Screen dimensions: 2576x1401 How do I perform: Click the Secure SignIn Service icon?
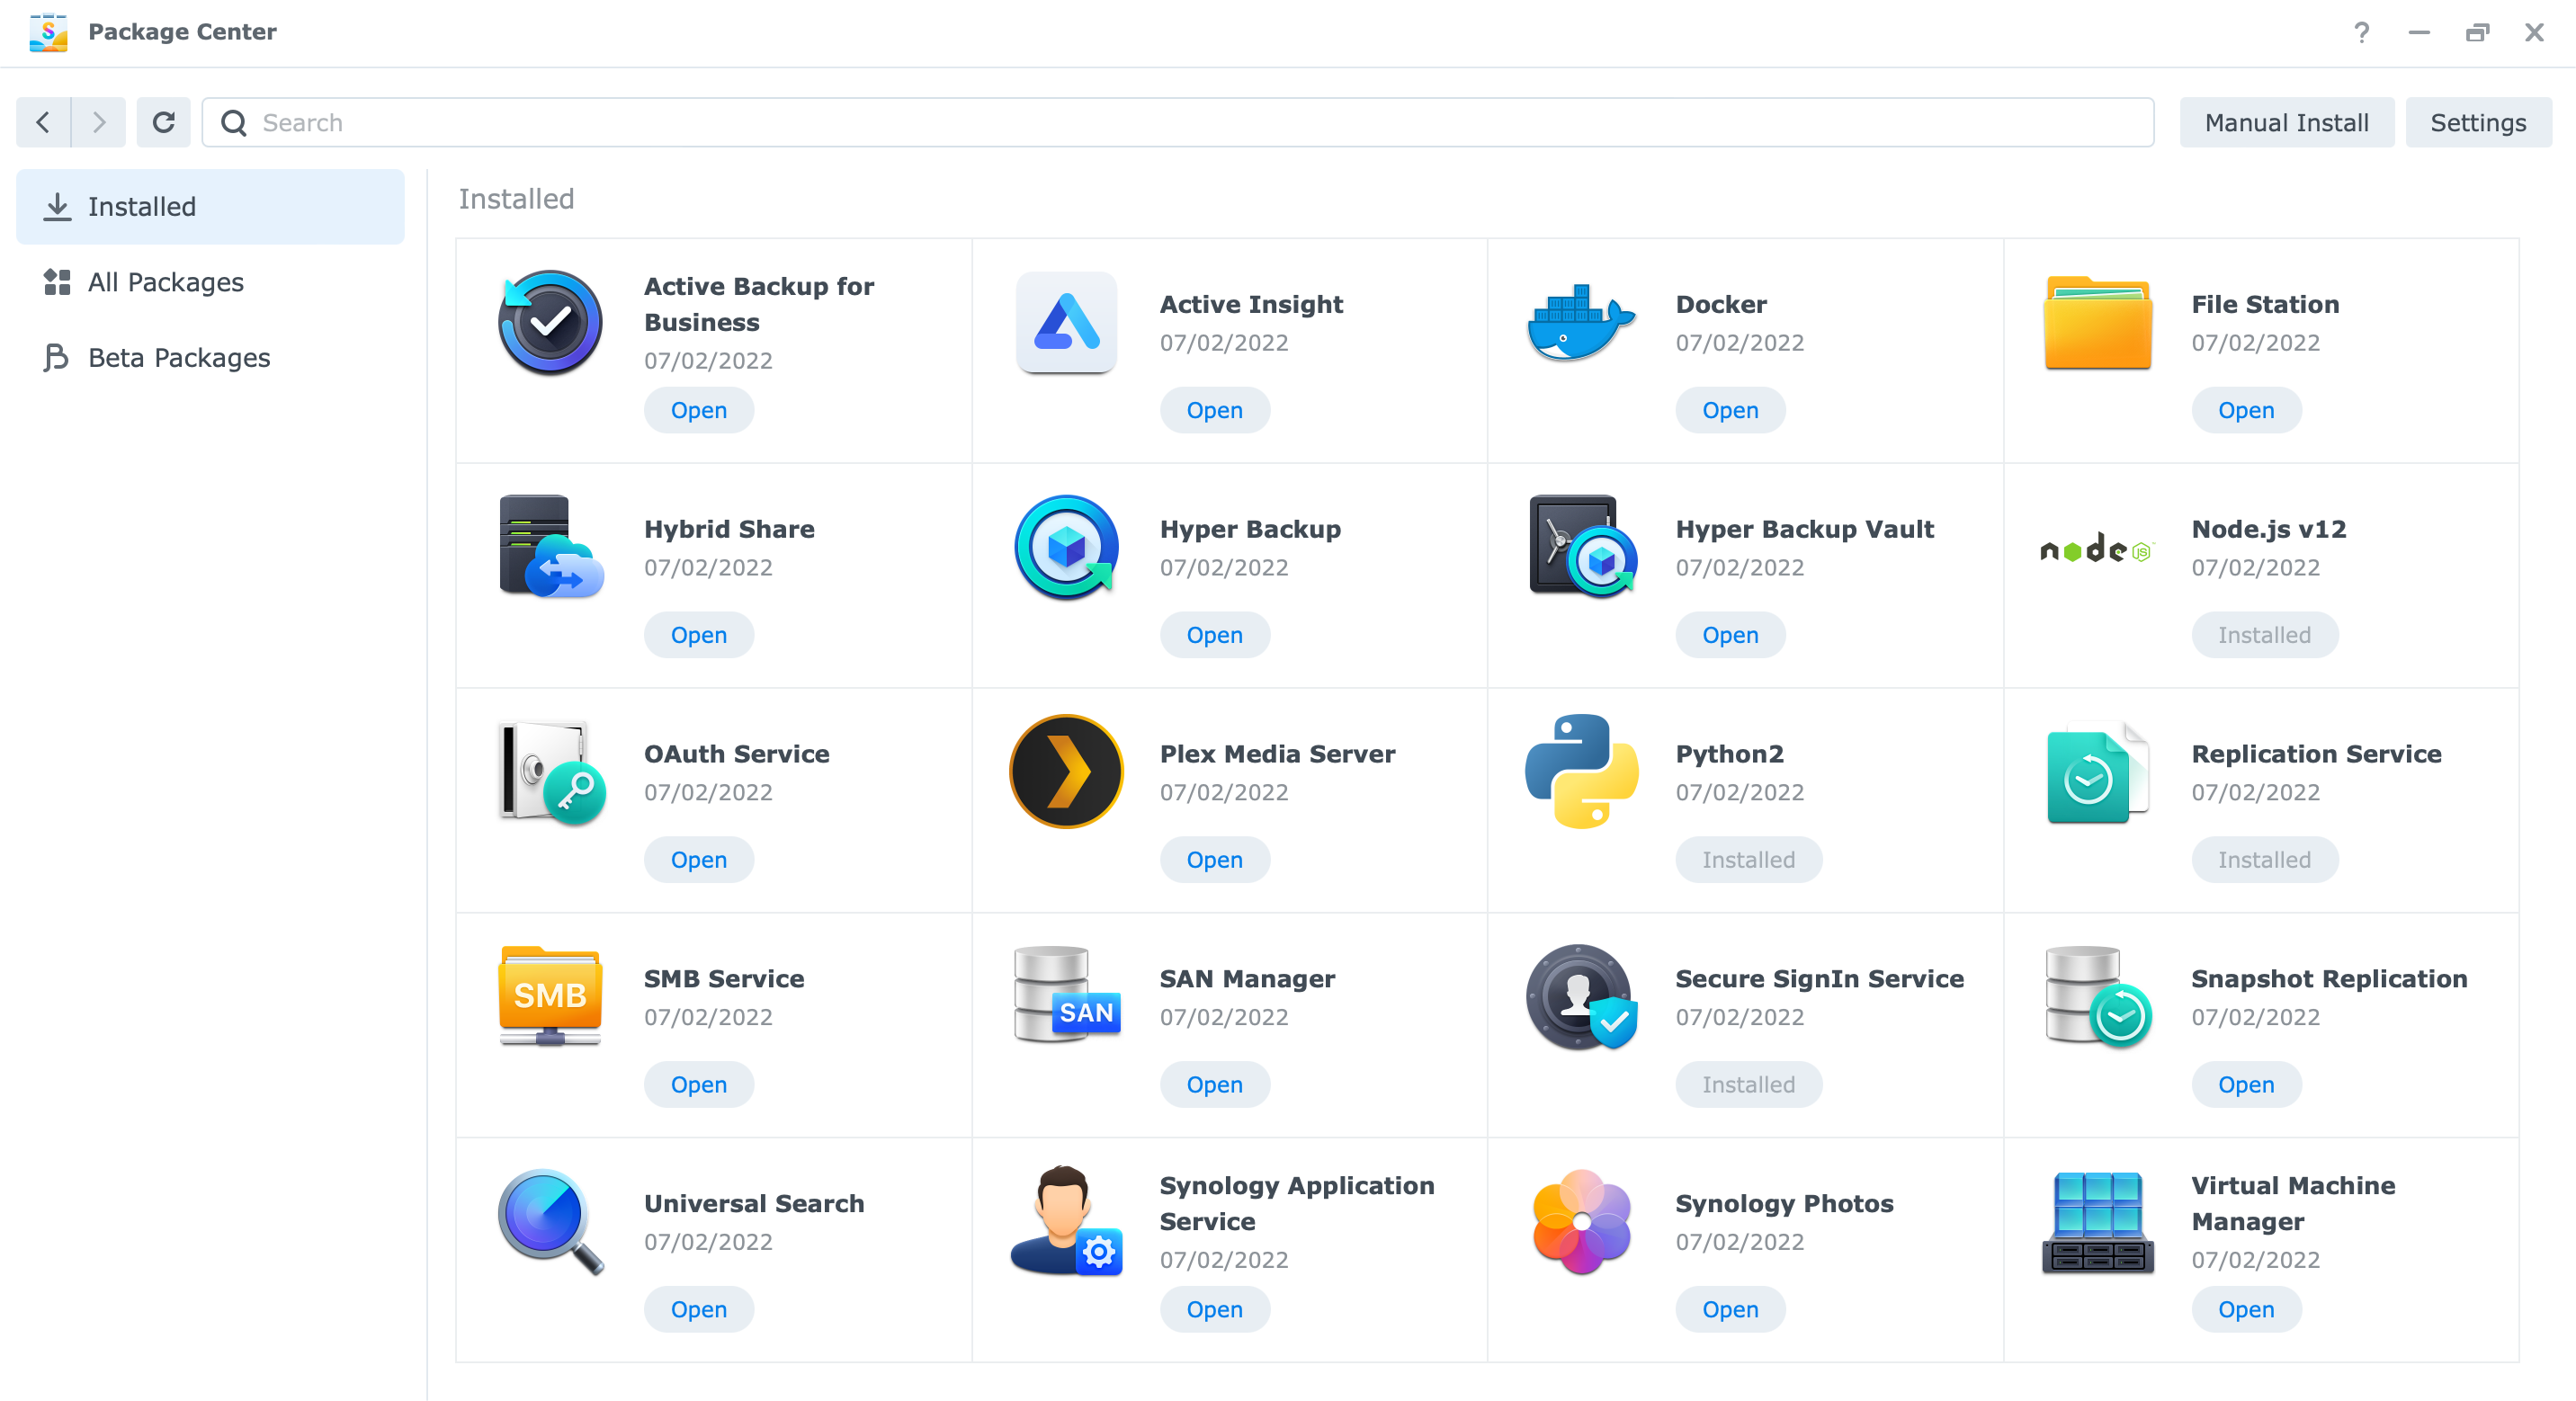[1582, 996]
